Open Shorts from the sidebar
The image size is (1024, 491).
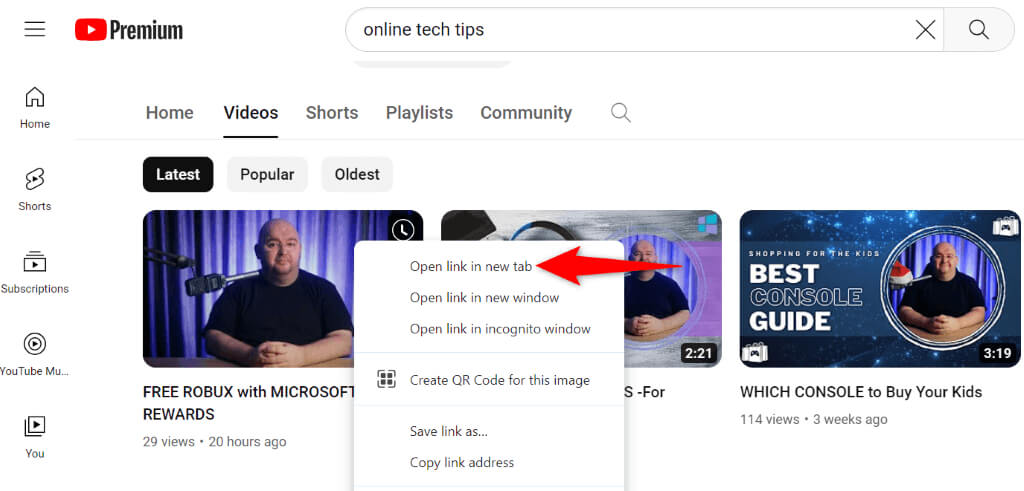point(35,190)
